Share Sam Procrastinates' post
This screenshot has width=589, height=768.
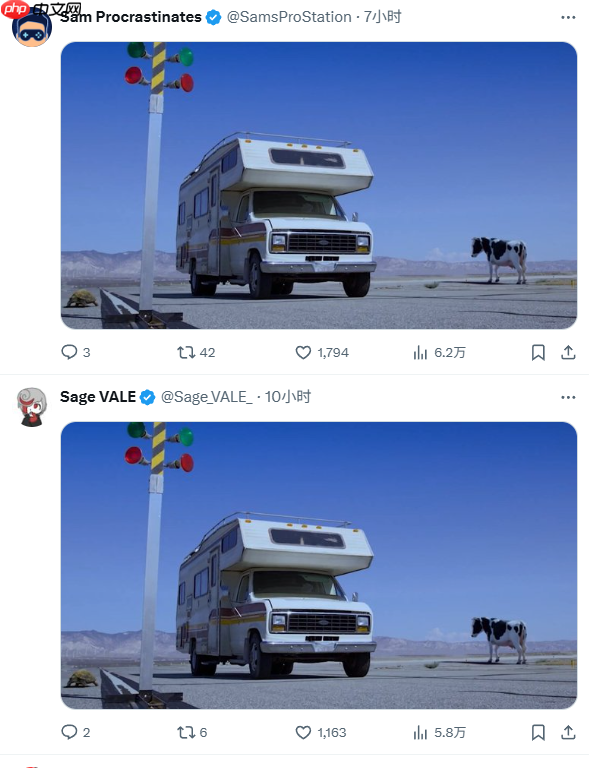click(568, 352)
